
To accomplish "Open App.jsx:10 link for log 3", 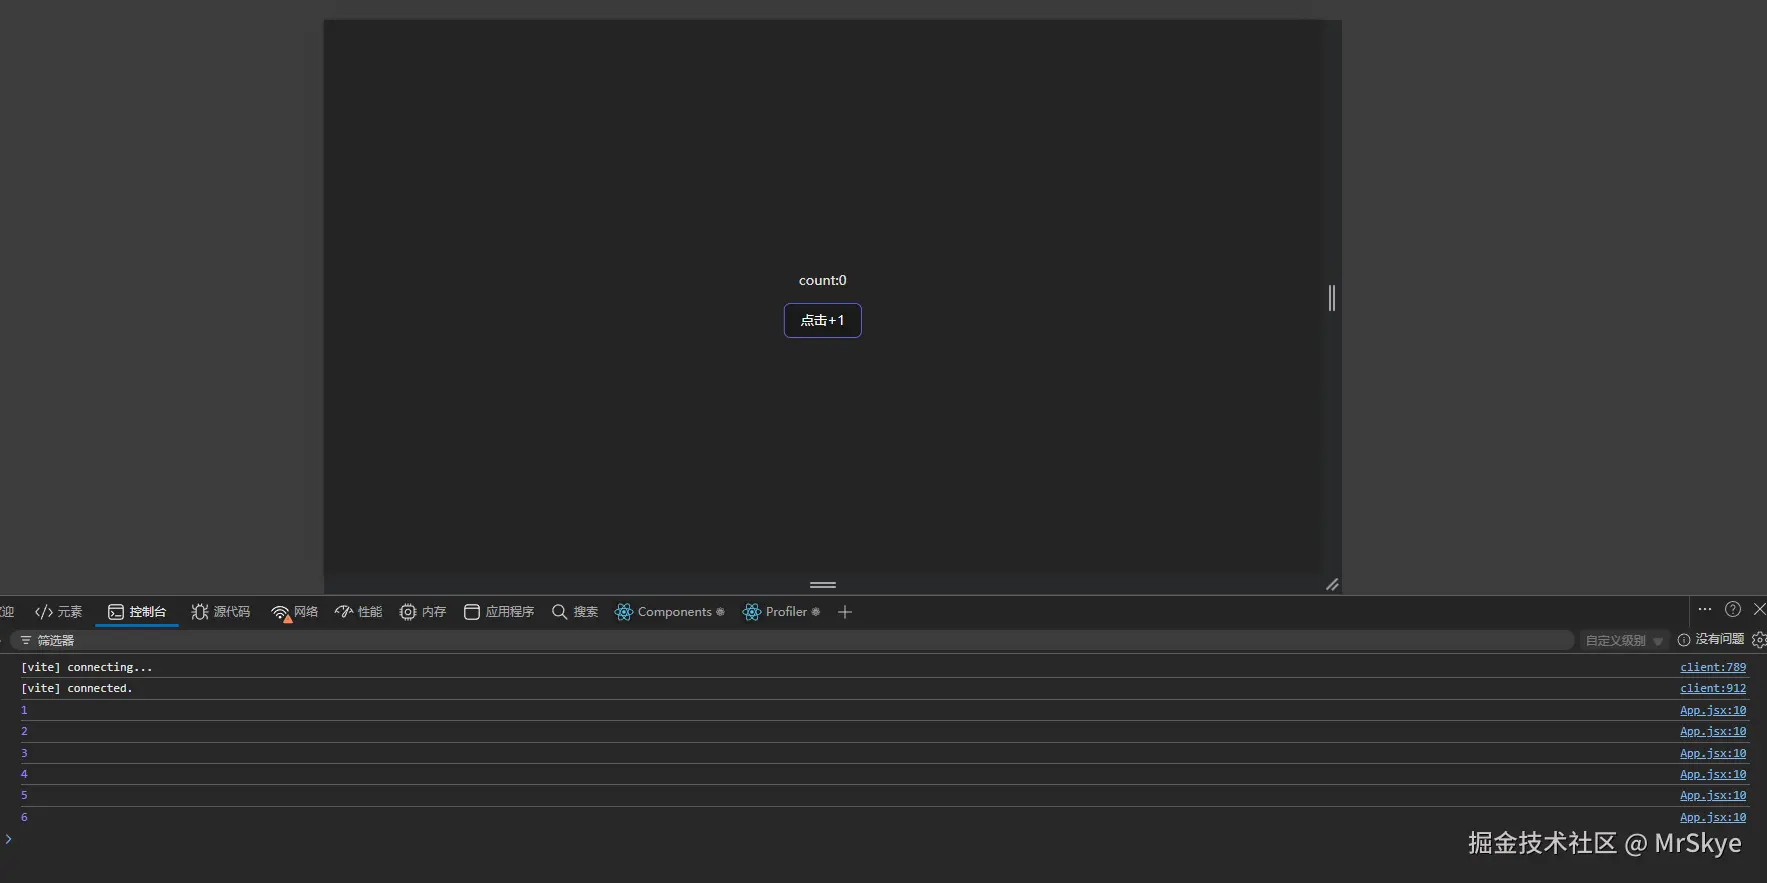I will (1713, 753).
